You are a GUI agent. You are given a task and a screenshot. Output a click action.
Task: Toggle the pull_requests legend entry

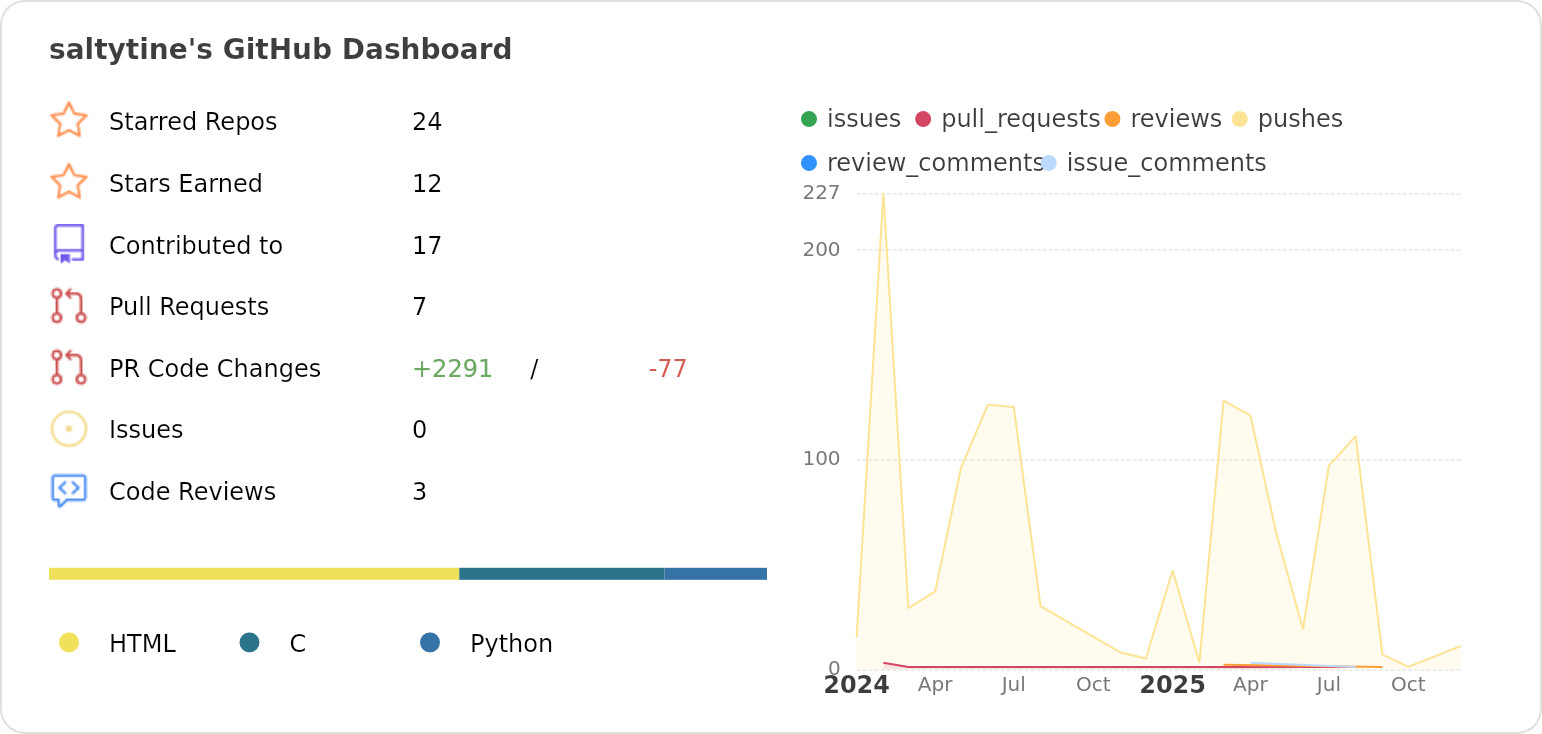(1008, 119)
